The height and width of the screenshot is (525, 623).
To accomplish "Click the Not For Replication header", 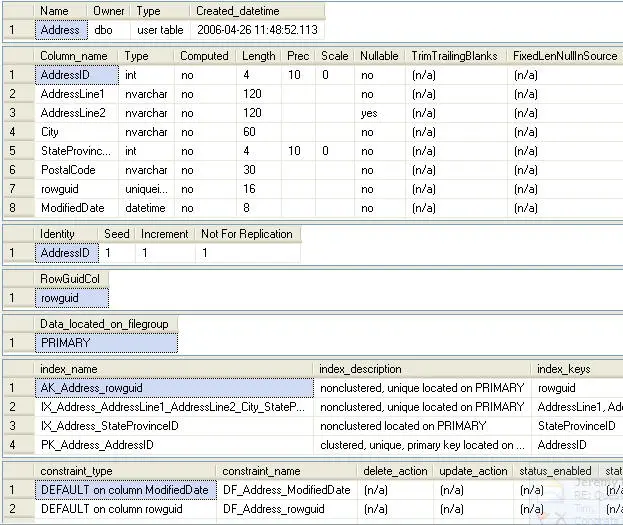I will tap(247, 234).
